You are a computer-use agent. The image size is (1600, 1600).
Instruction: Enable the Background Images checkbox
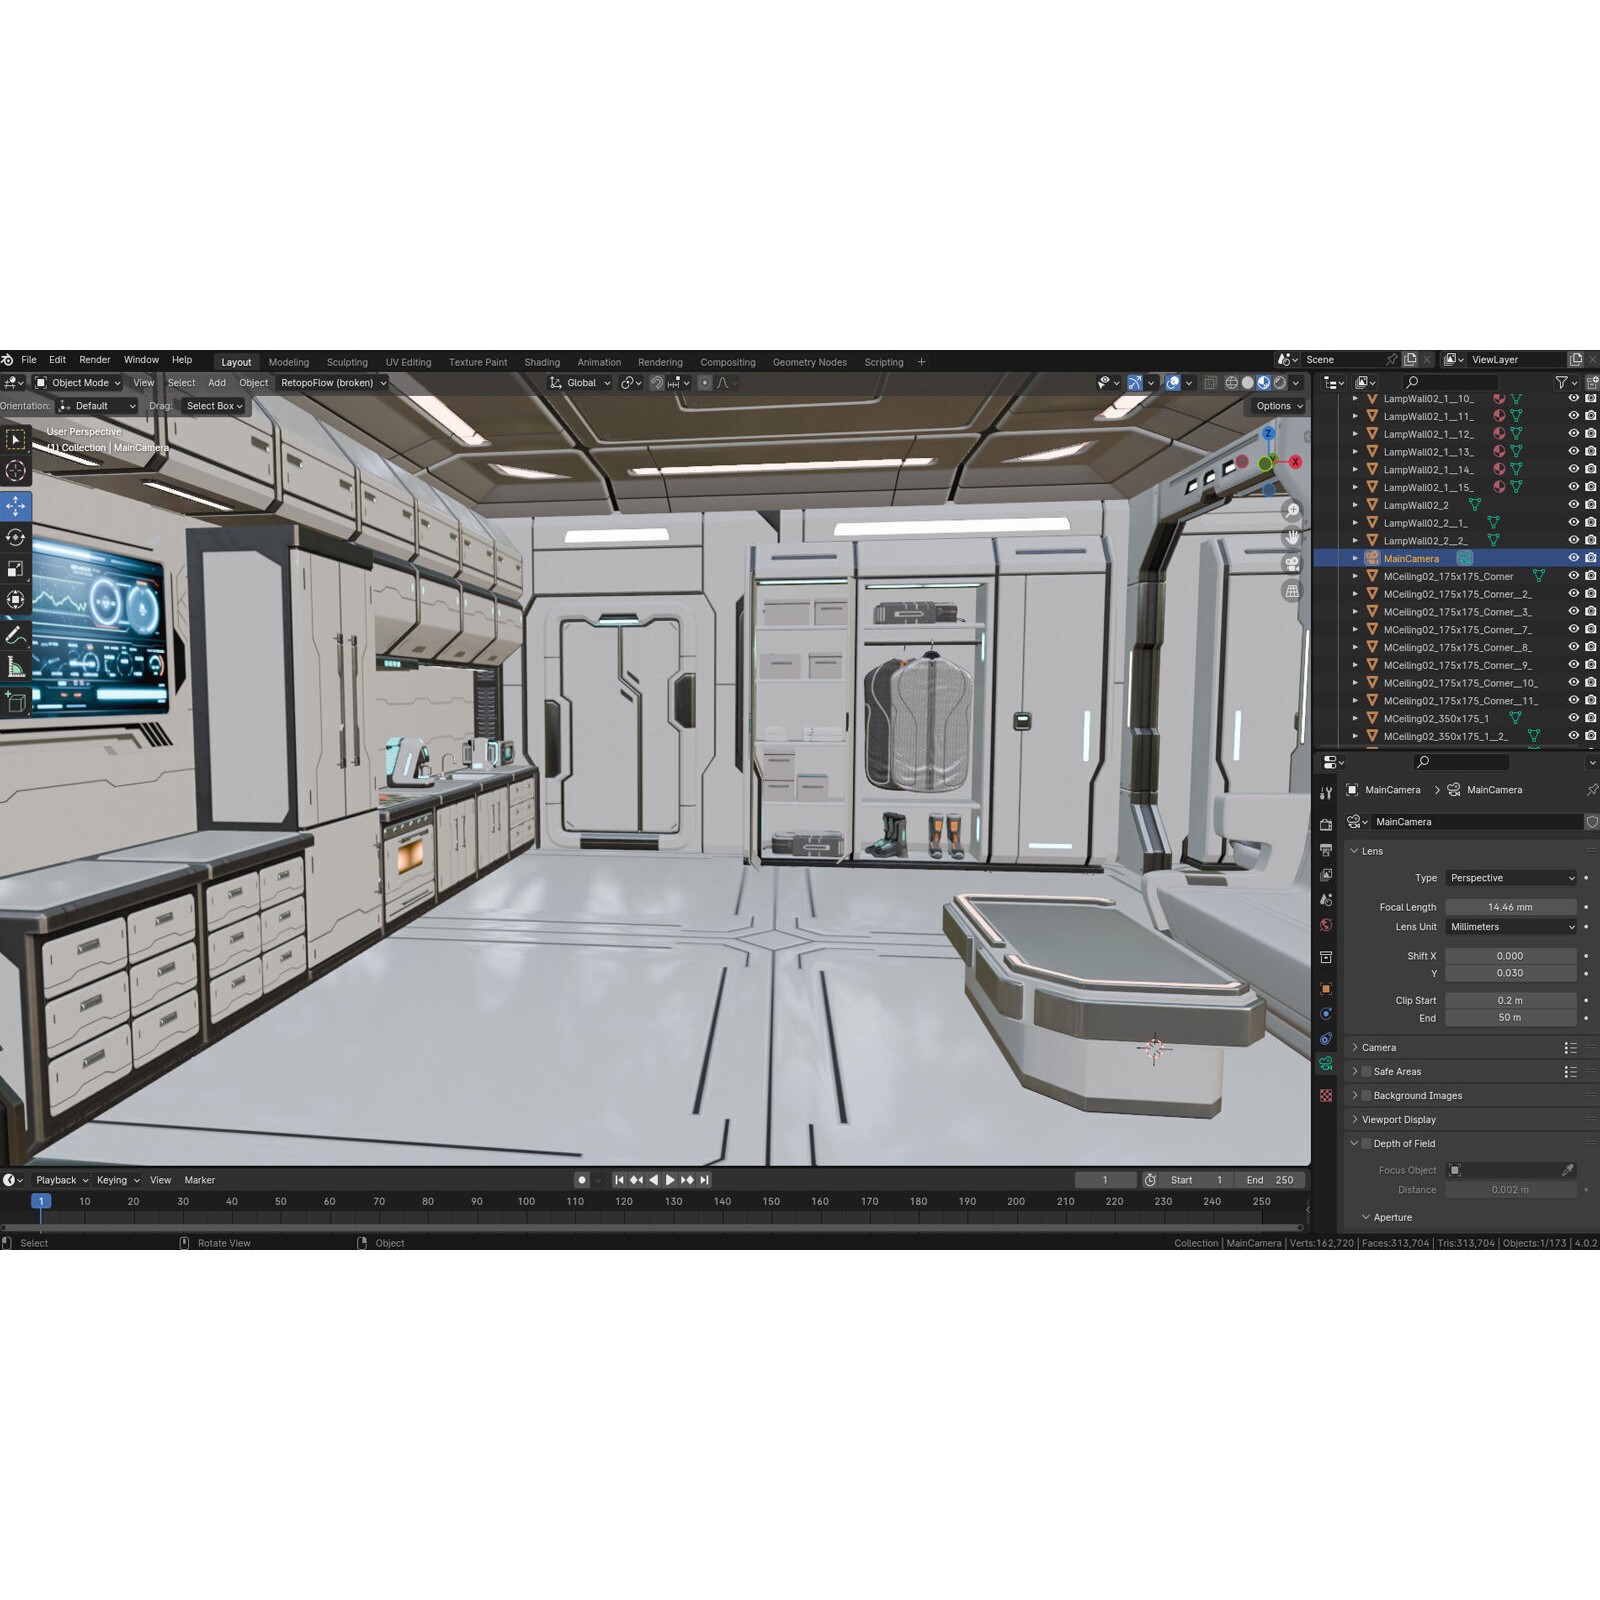tap(1366, 1095)
